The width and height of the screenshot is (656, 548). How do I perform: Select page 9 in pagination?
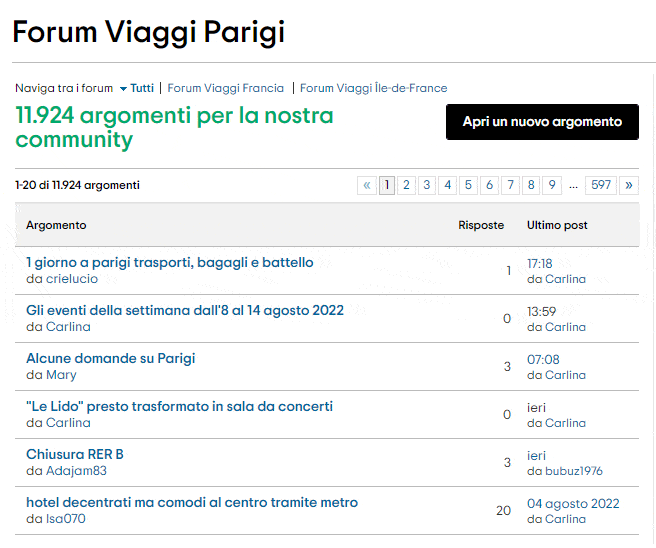552,185
